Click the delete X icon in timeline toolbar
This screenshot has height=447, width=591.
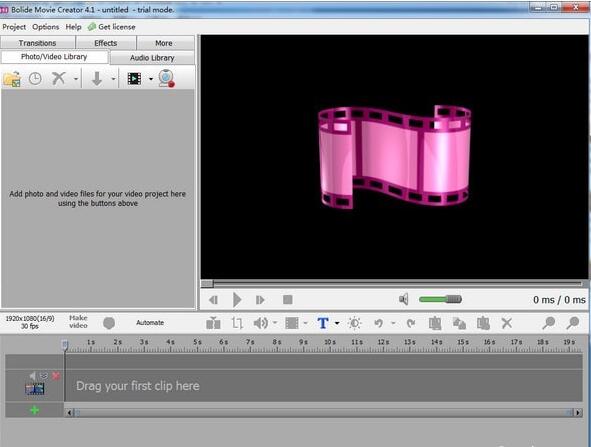(507, 323)
